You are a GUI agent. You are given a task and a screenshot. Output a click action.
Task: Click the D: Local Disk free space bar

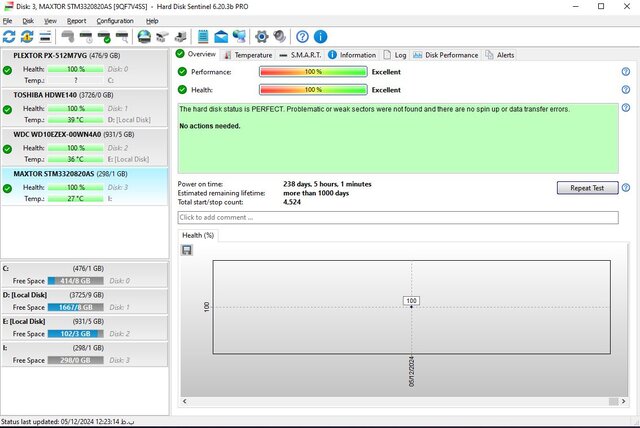[x=74, y=308]
